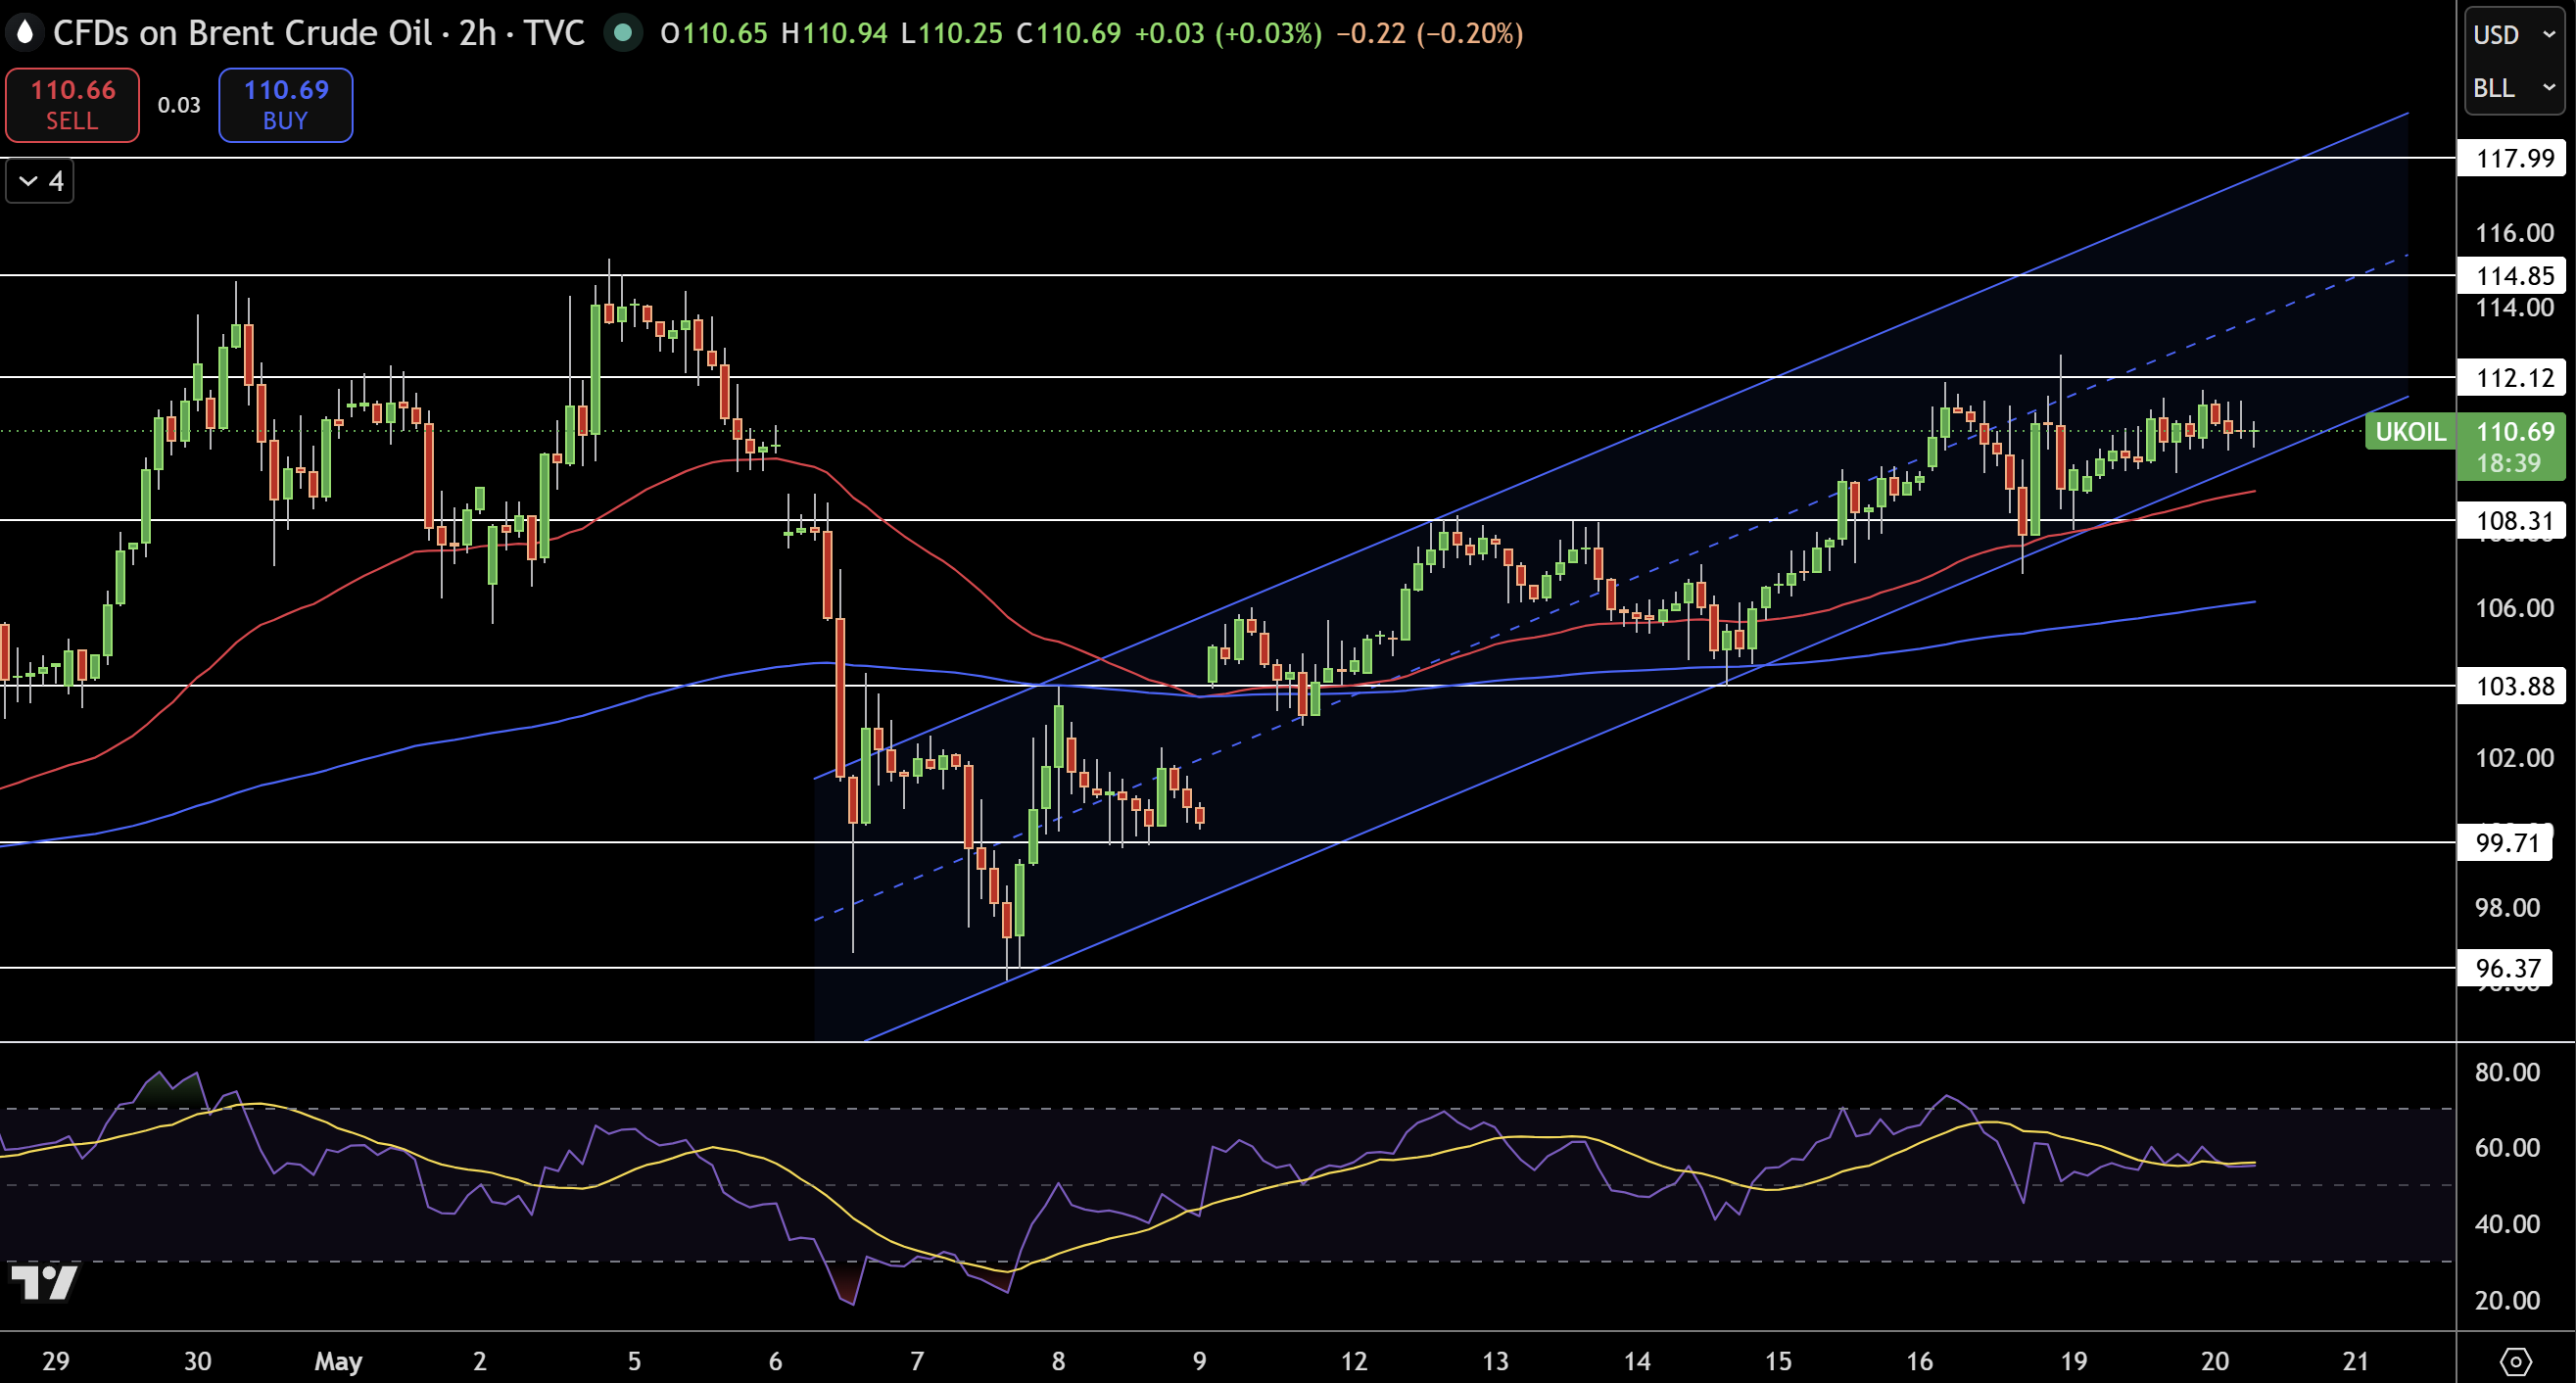Expand the collapsed indicators legend showing 4
Image resolution: width=2576 pixels, height=1383 pixels.
[x=40, y=181]
